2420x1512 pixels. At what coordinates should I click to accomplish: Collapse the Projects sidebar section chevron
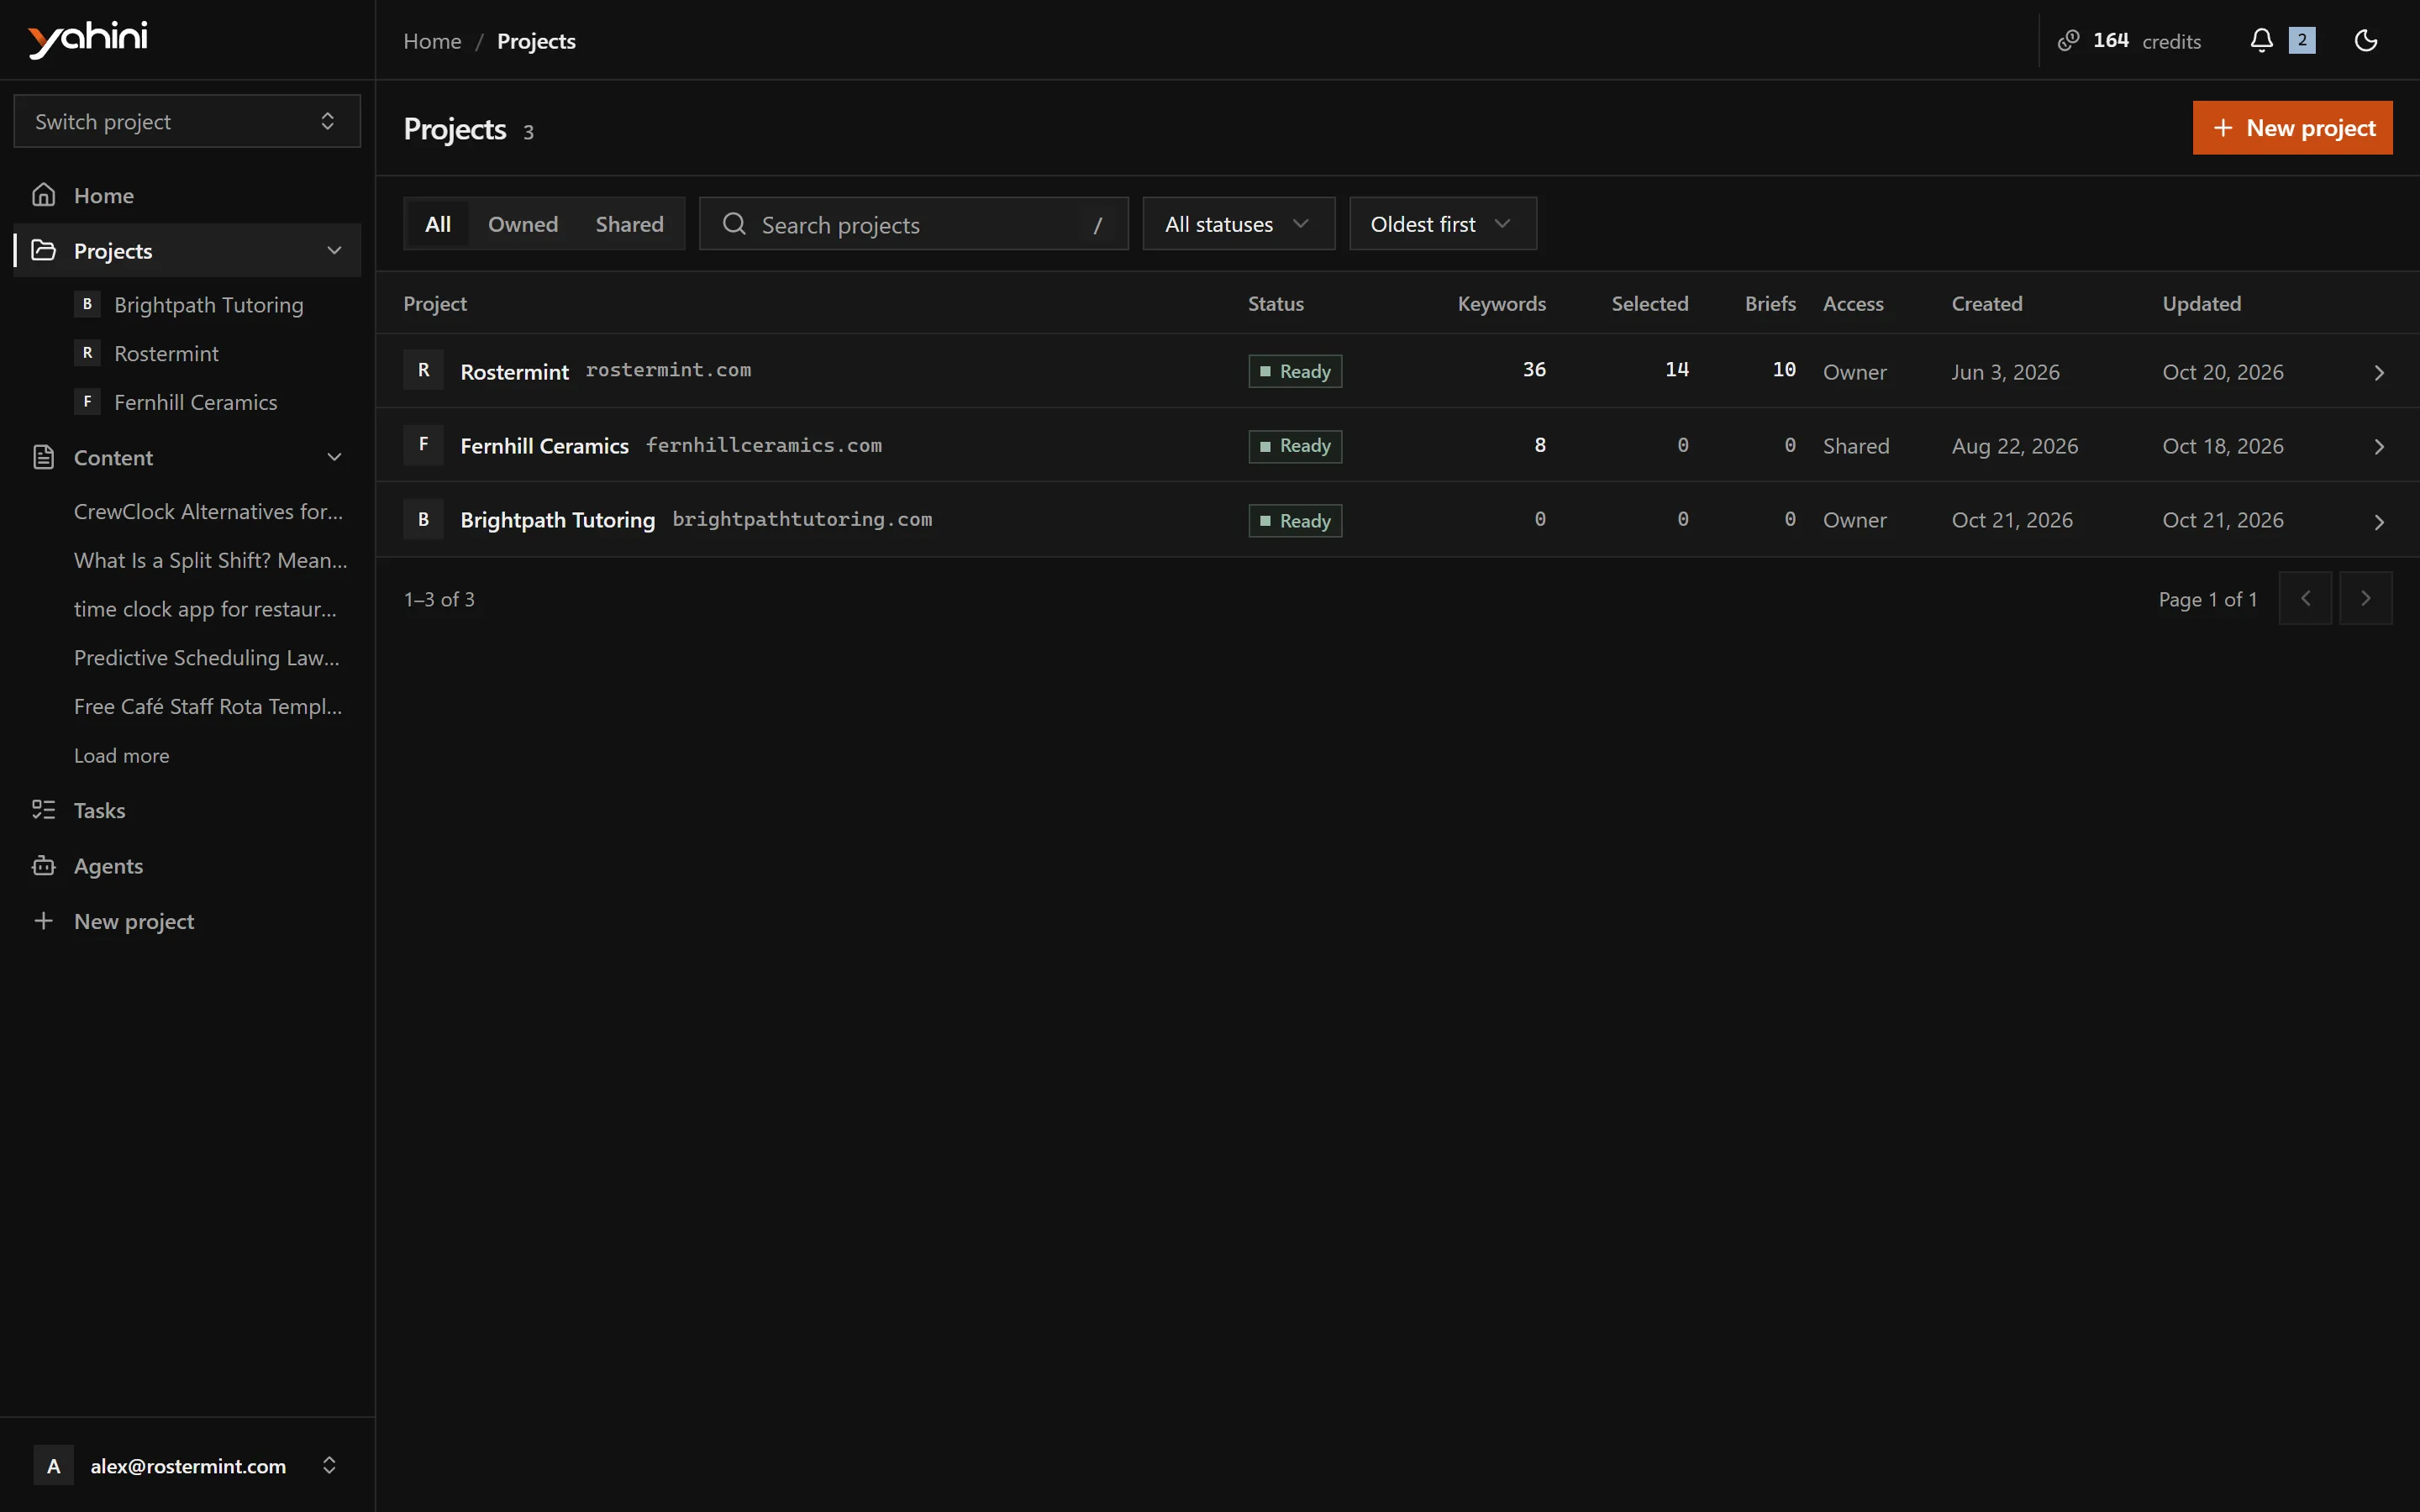pyautogui.click(x=334, y=250)
